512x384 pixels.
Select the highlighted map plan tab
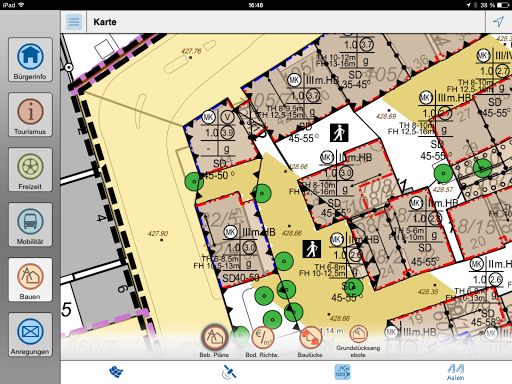pyautogui.click(x=342, y=372)
